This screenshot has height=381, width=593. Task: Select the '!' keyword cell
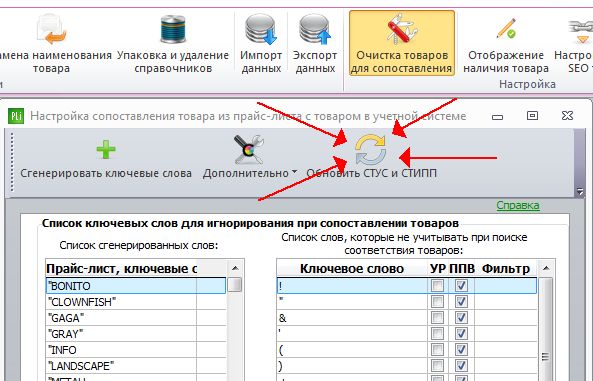pos(352,286)
